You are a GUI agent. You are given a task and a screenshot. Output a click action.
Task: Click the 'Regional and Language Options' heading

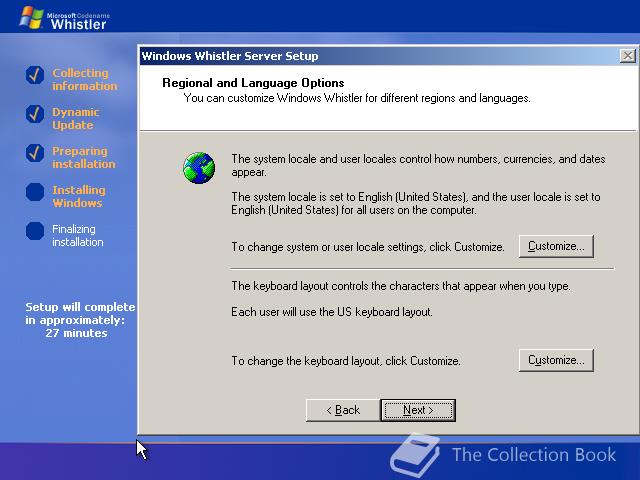click(x=253, y=83)
